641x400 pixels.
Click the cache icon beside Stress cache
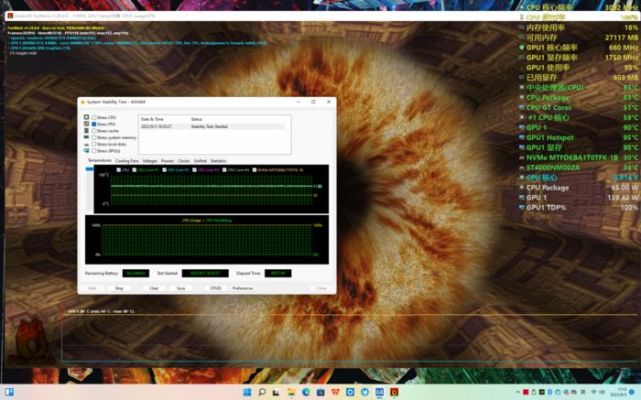tap(86, 130)
